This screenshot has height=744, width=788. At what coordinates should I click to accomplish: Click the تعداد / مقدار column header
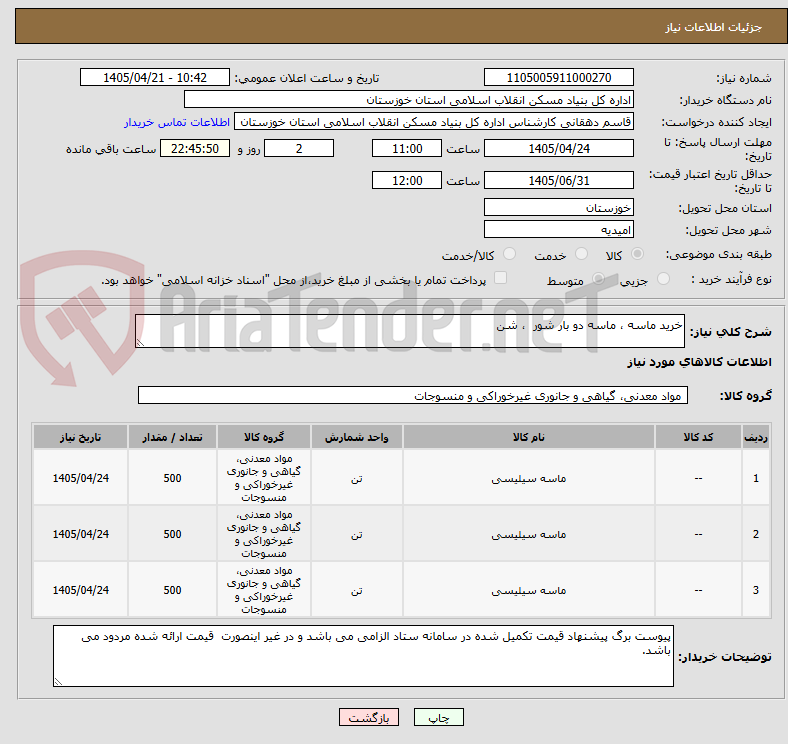172,437
